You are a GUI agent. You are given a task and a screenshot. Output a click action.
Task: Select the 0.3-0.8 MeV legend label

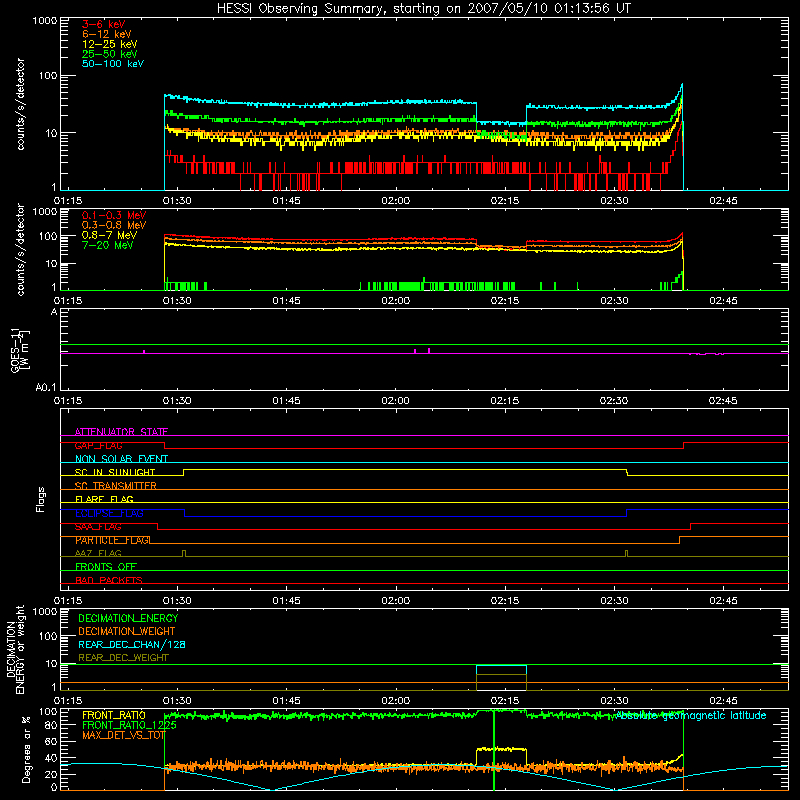(x=114, y=225)
